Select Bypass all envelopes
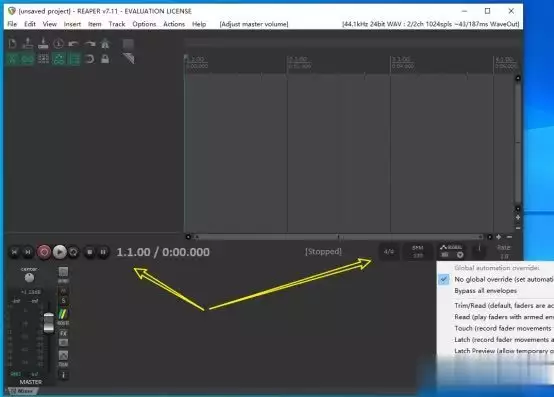The image size is (554, 397). 485,291
